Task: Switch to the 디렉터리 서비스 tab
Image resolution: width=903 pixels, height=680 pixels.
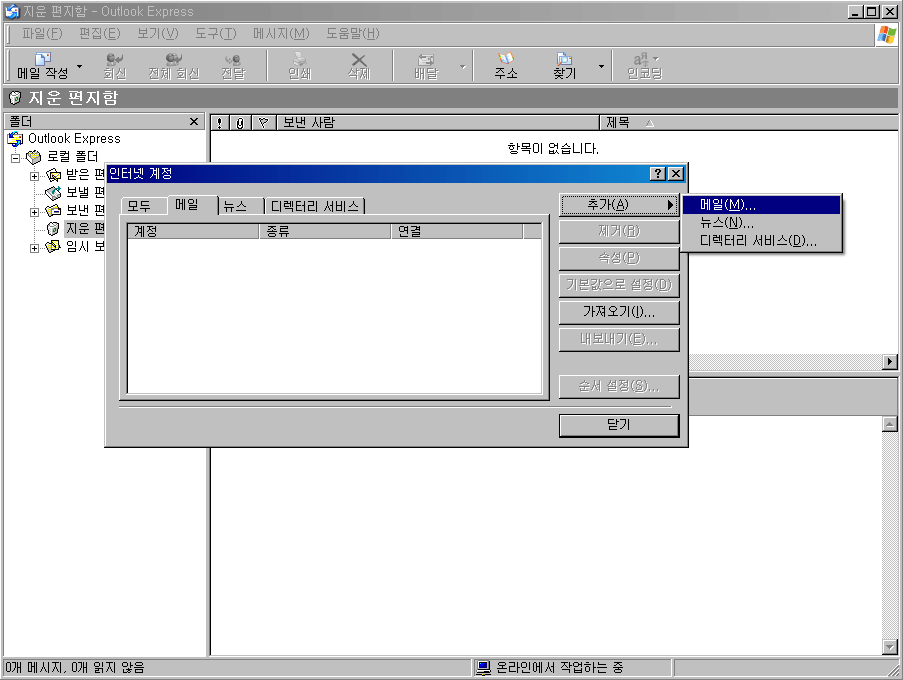Action: click(x=314, y=206)
